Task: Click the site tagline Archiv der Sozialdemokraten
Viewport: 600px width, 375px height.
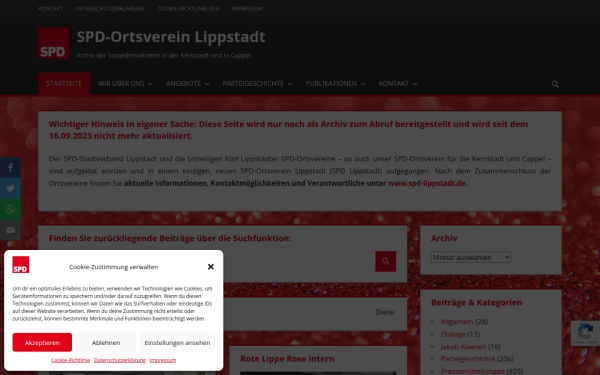Action: pyautogui.click(x=164, y=55)
